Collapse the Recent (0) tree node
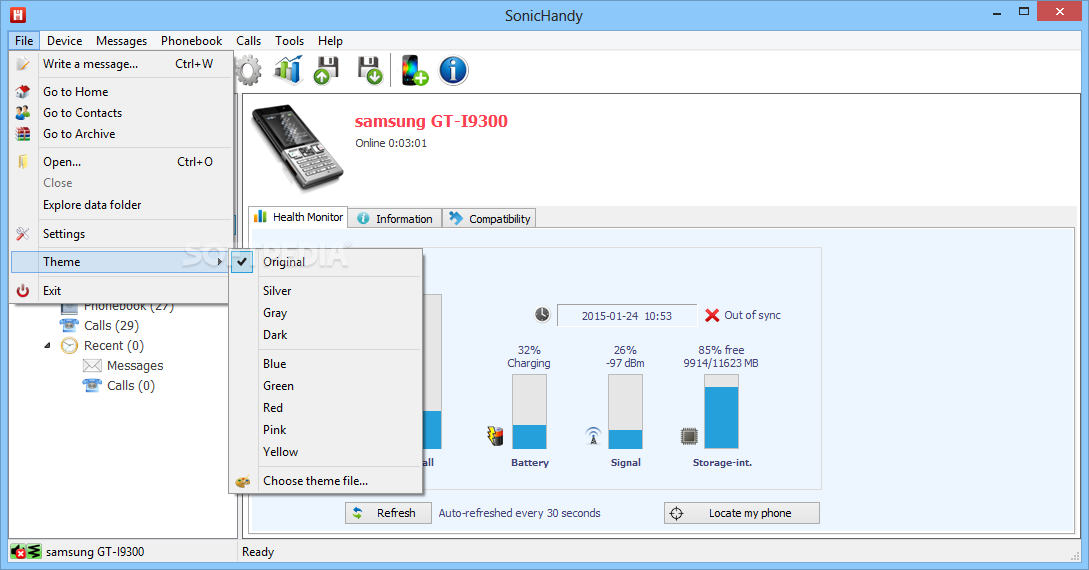1089x570 pixels. point(47,345)
